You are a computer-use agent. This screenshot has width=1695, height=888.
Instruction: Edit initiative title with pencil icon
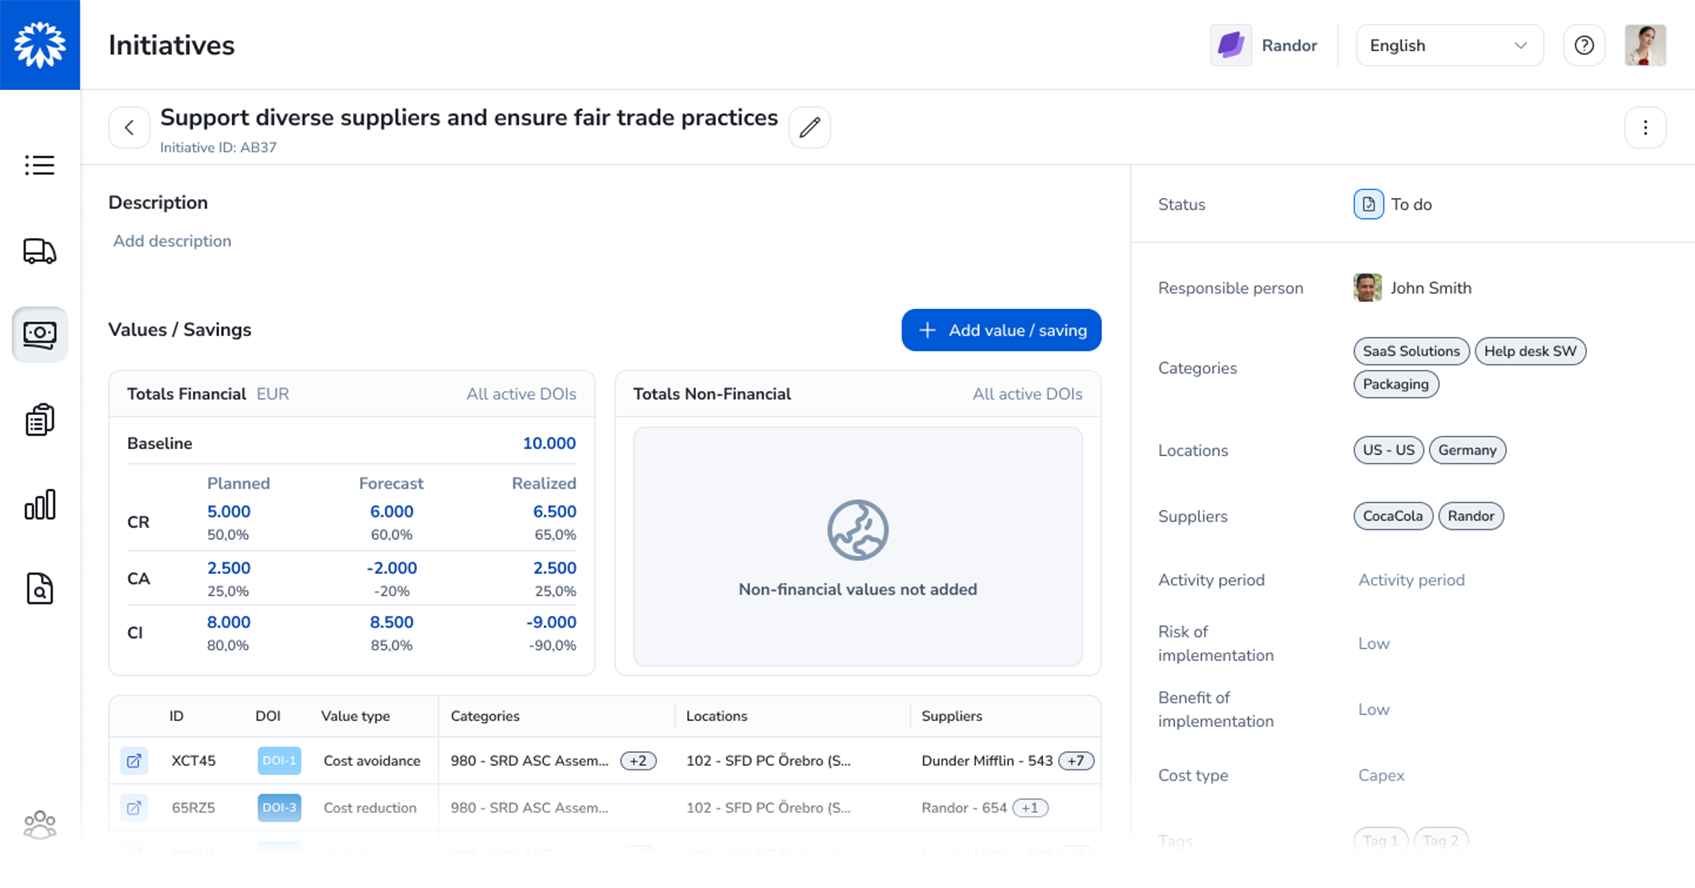tap(810, 127)
